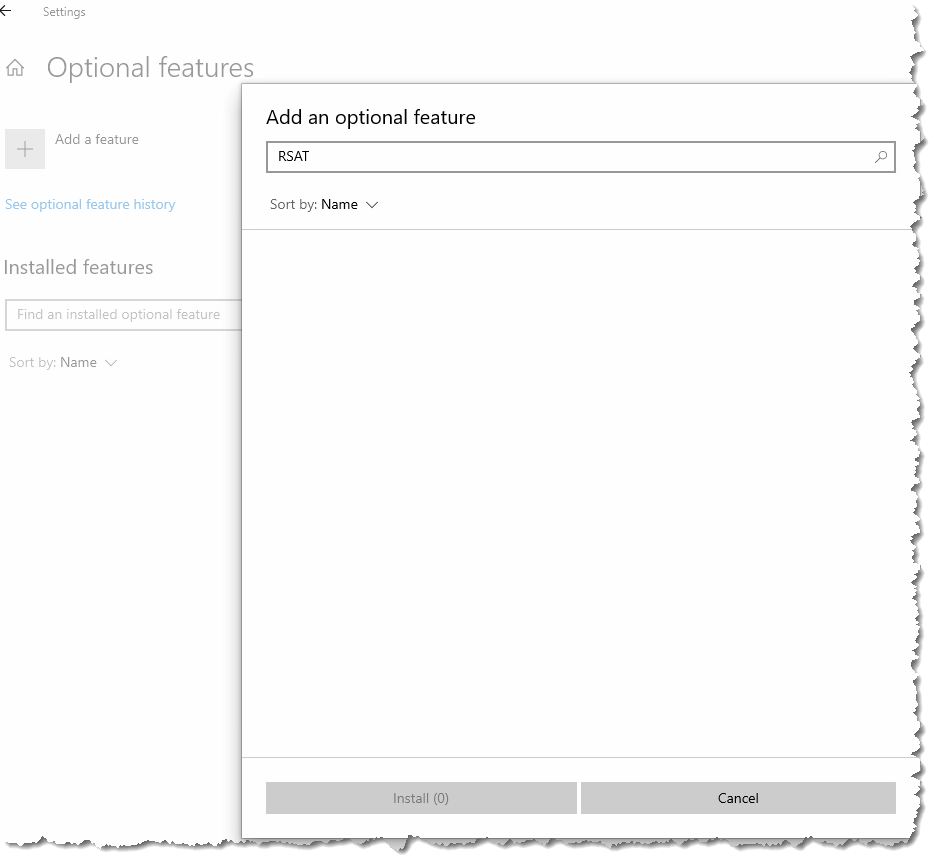Cancel the Add an optional feature dialog
The width and height of the screenshot is (937, 863).
pyautogui.click(x=738, y=798)
